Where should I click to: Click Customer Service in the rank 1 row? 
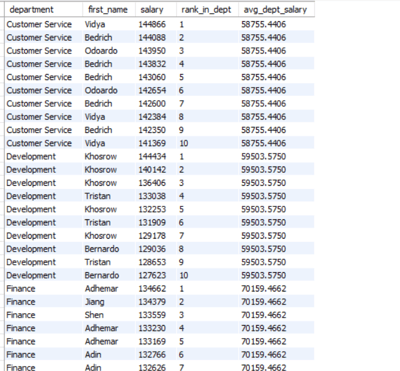tap(39, 24)
